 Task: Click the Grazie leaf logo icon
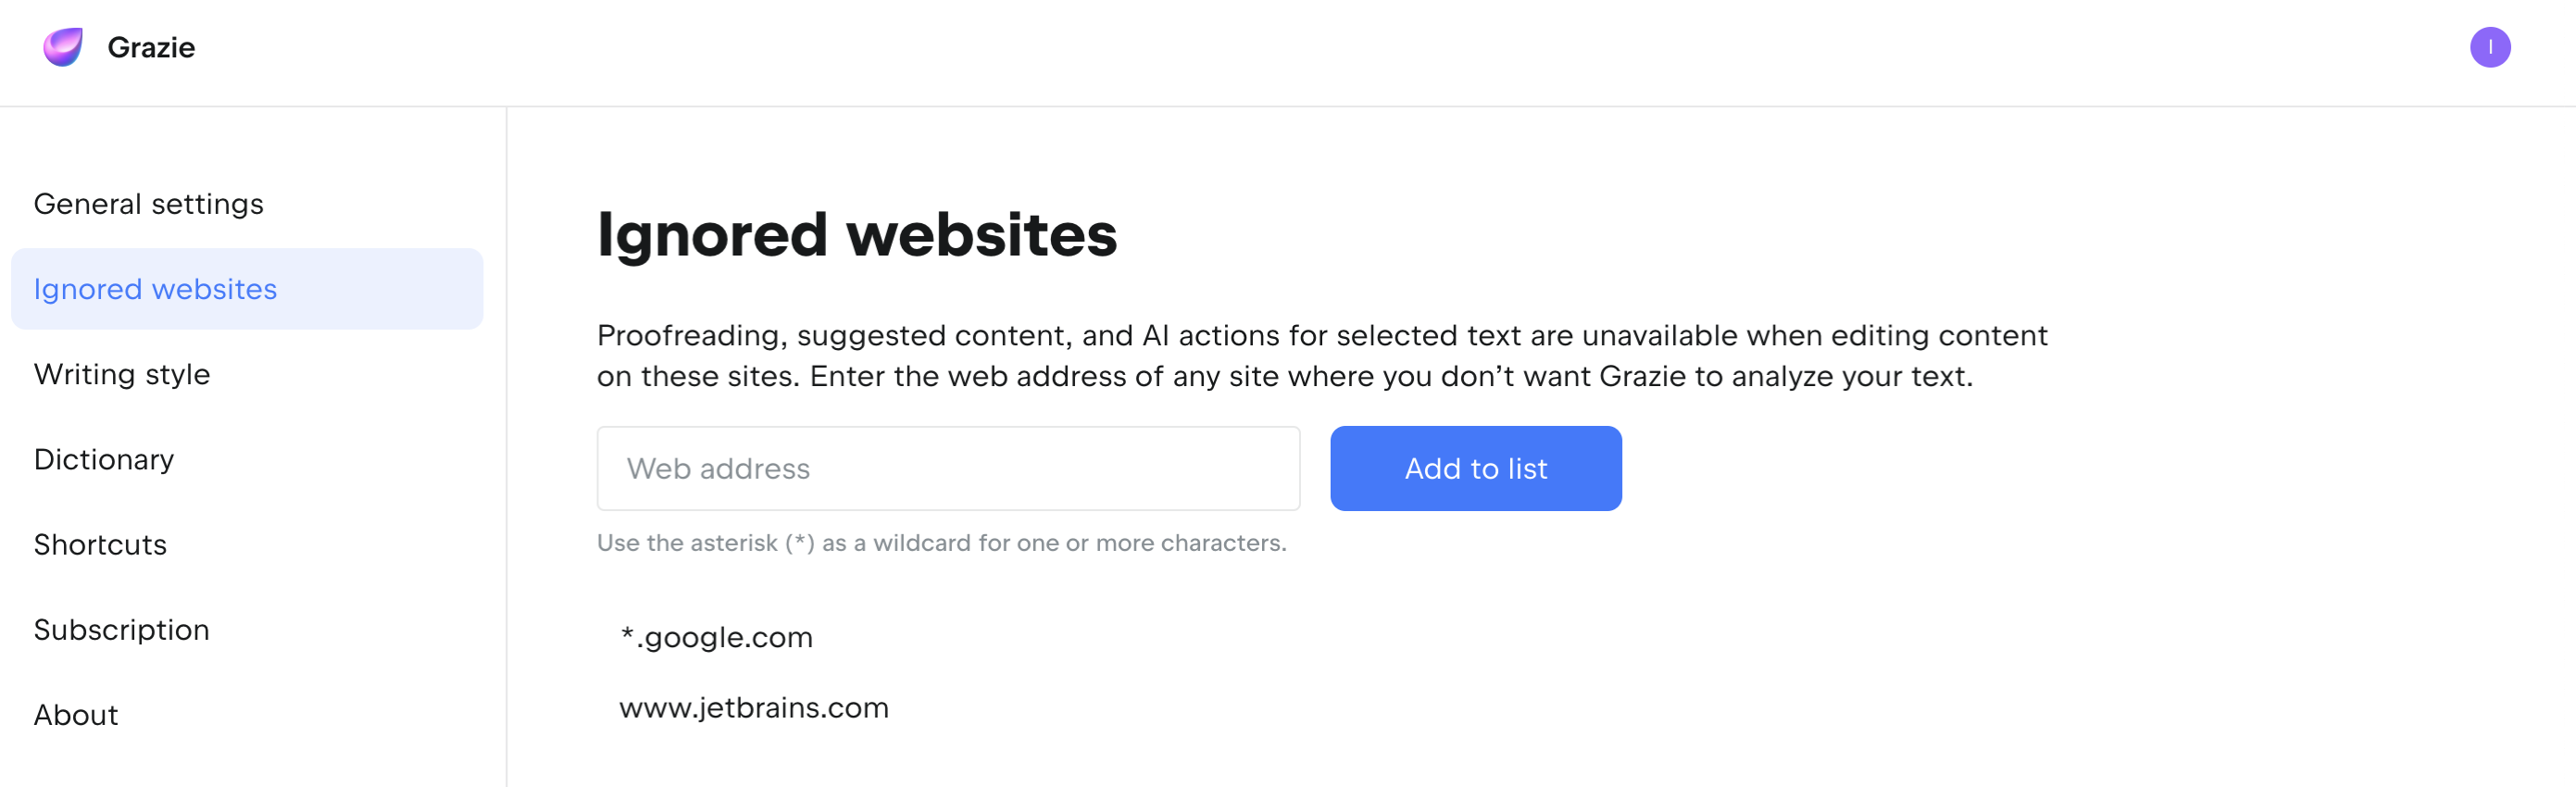63,47
